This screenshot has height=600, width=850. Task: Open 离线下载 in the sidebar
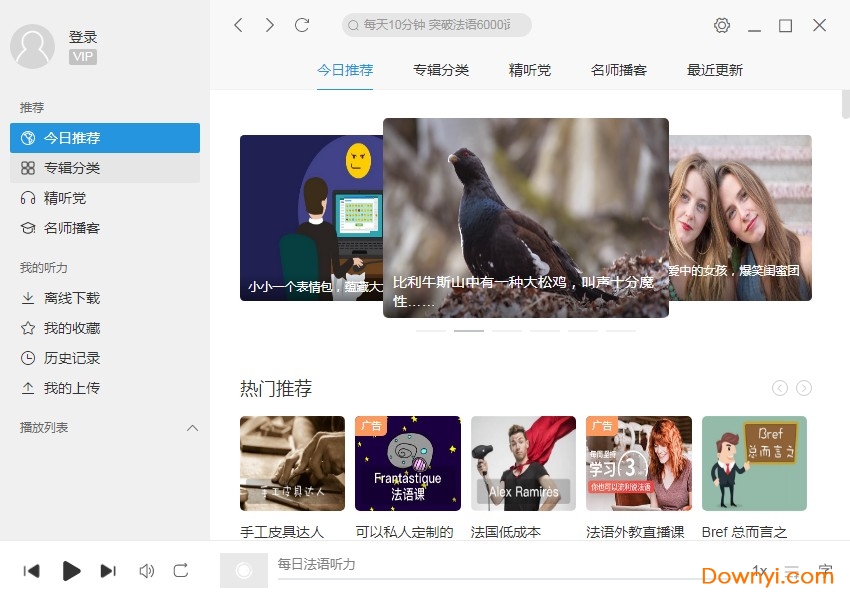(x=71, y=298)
